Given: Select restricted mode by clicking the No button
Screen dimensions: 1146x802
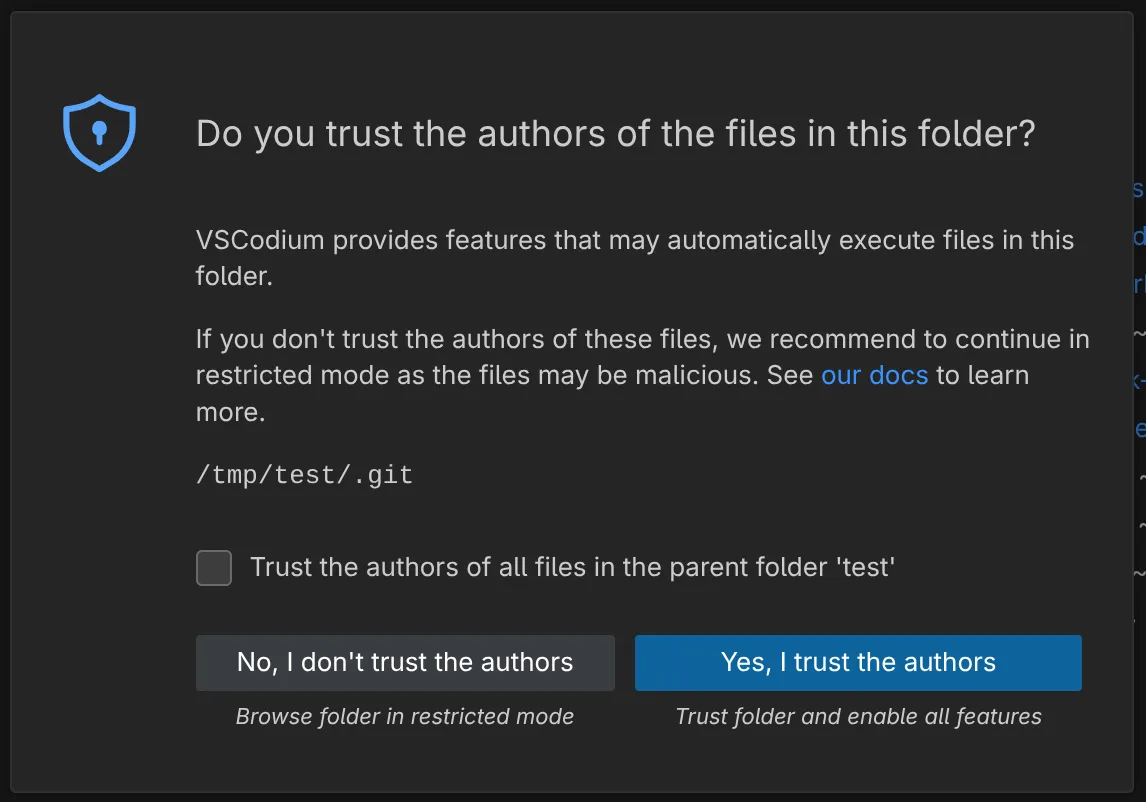Looking at the screenshot, I should pyautogui.click(x=404, y=662).
